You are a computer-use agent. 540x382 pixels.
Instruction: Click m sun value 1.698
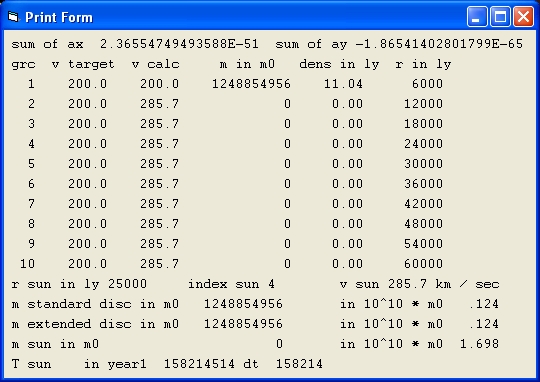point(480,344)
